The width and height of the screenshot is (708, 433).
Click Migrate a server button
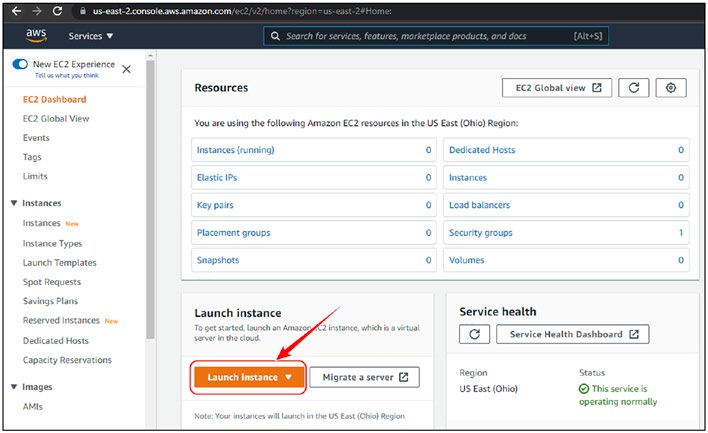point(364,377)
